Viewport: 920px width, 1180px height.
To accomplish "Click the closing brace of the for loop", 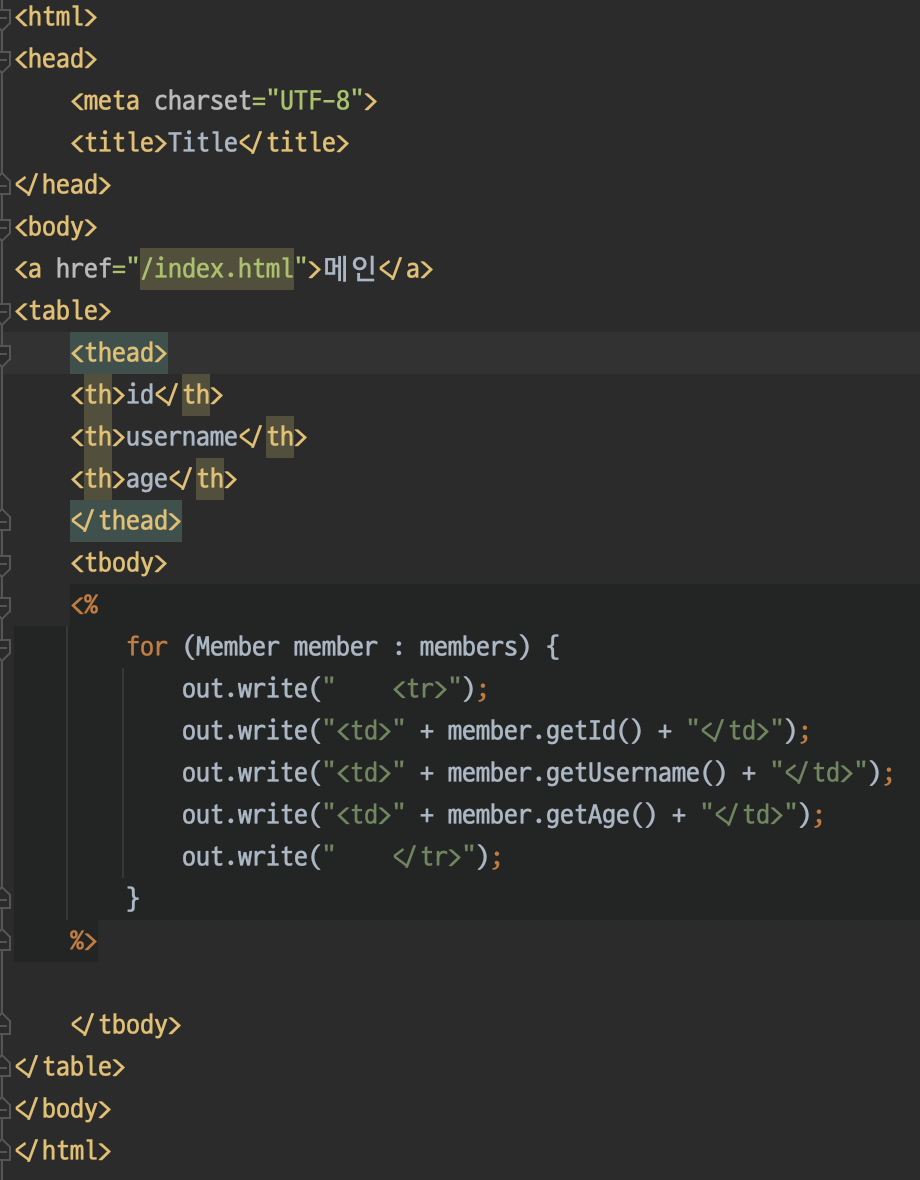I will click(133, 899).
